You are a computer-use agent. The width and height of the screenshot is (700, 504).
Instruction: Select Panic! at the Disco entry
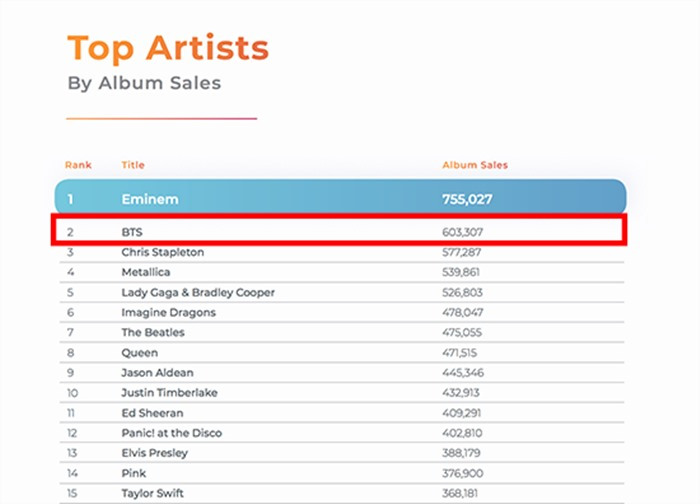[x=171, y=433]
